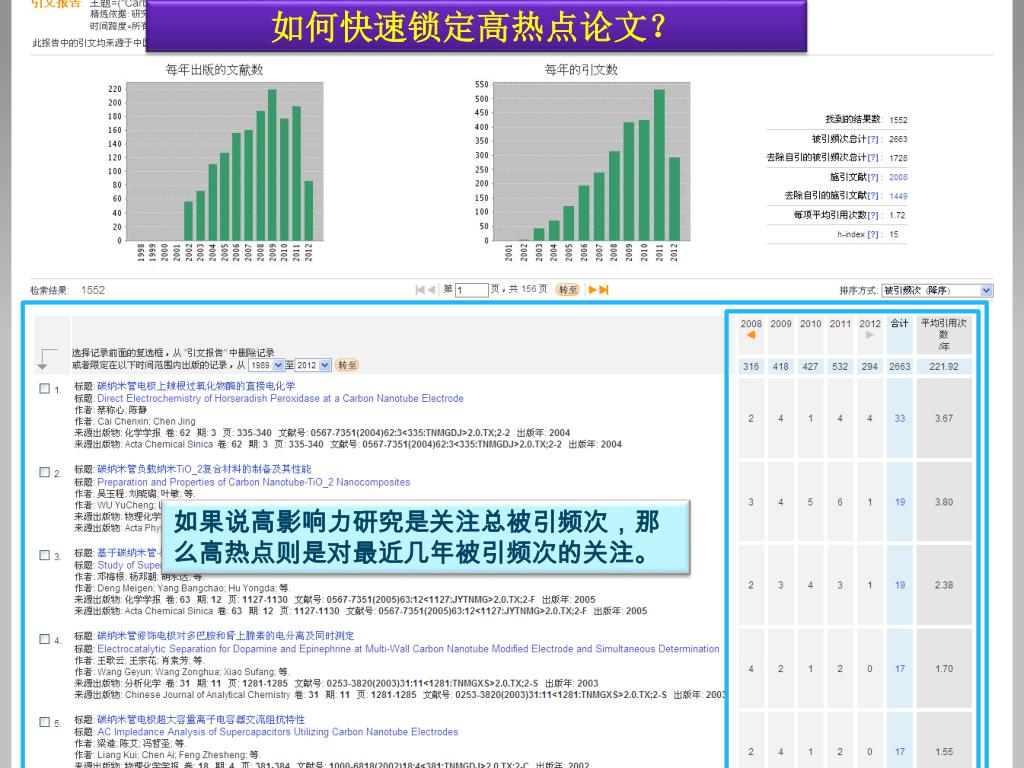Open help [?] beside 去除自引的施引文献

click(x=873, y=196)
